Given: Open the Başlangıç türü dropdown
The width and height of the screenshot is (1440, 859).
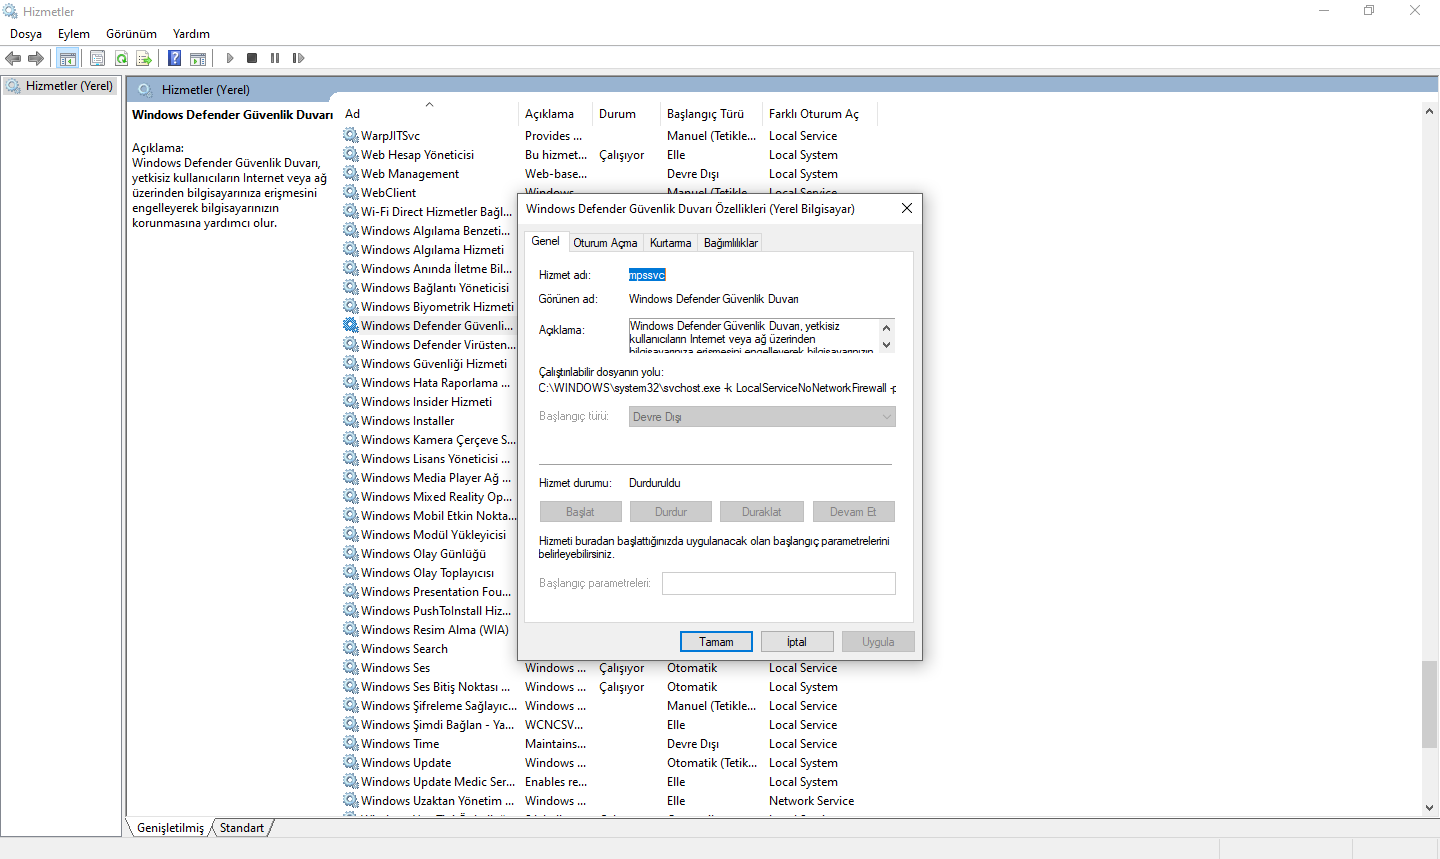Looking at the screenshot, I should [762, 417].
